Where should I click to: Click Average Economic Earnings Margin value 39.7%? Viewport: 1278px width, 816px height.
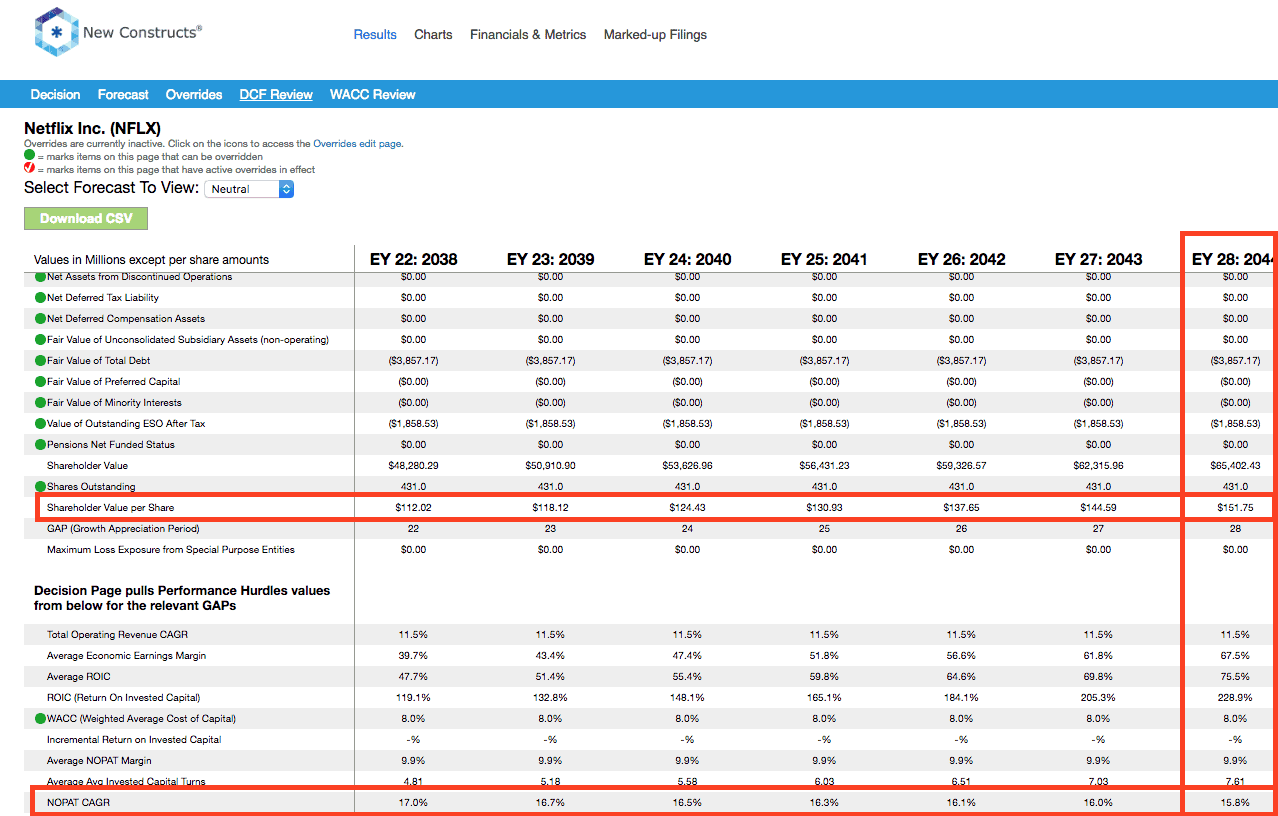click(413, 656)
